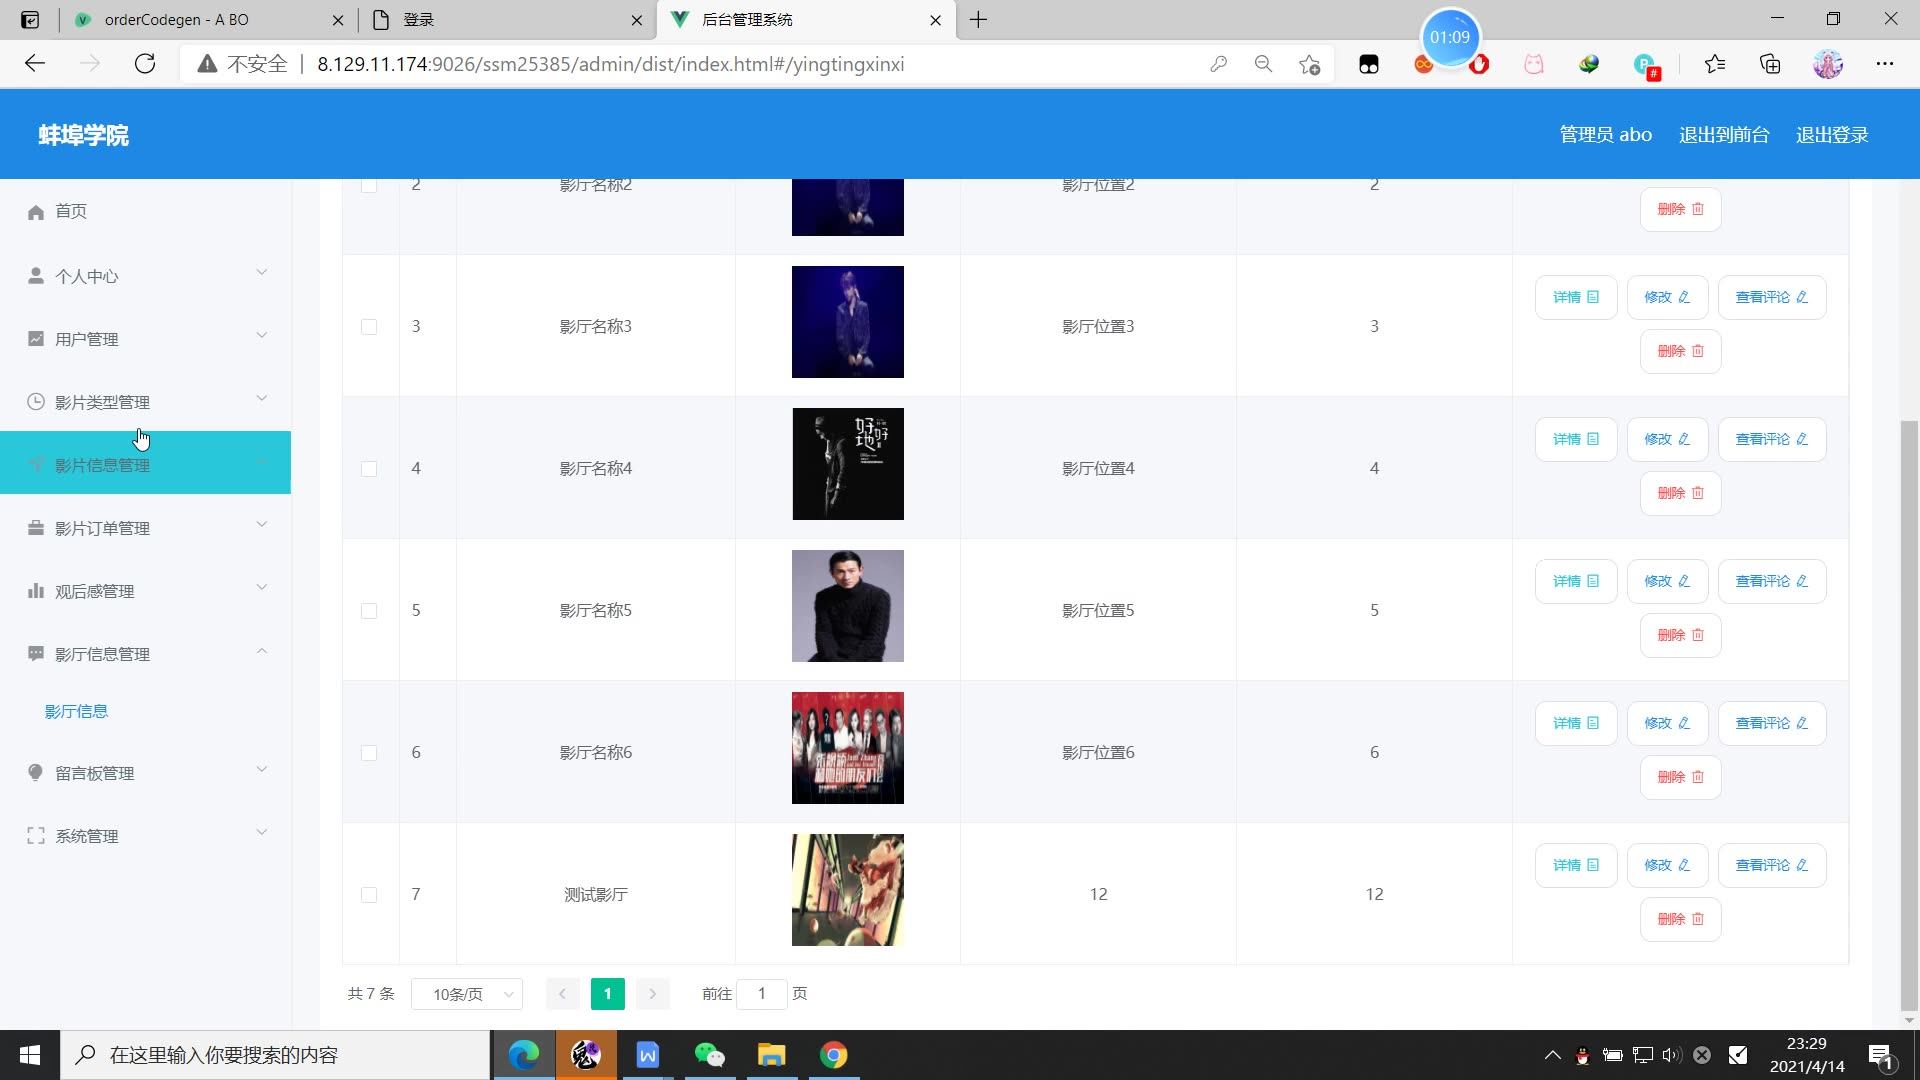Screen dimensions: 1920x1080
Task: Click the browser refresh icon
Action: (145, 64)
